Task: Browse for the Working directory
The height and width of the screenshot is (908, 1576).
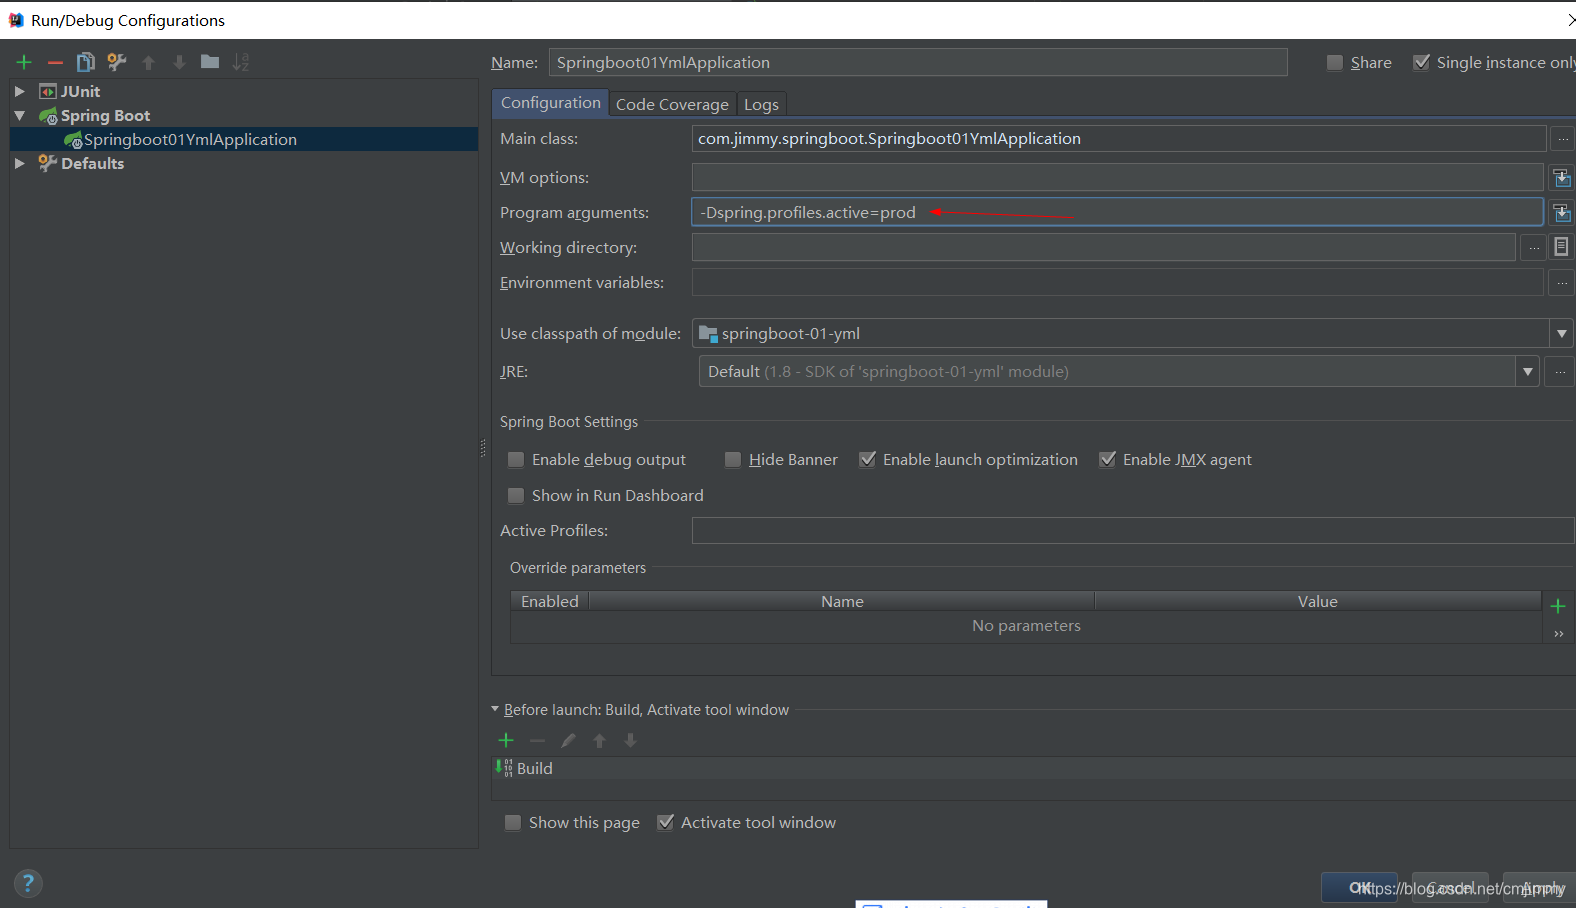Action: pyautogui.click(x=1534, y=247)
